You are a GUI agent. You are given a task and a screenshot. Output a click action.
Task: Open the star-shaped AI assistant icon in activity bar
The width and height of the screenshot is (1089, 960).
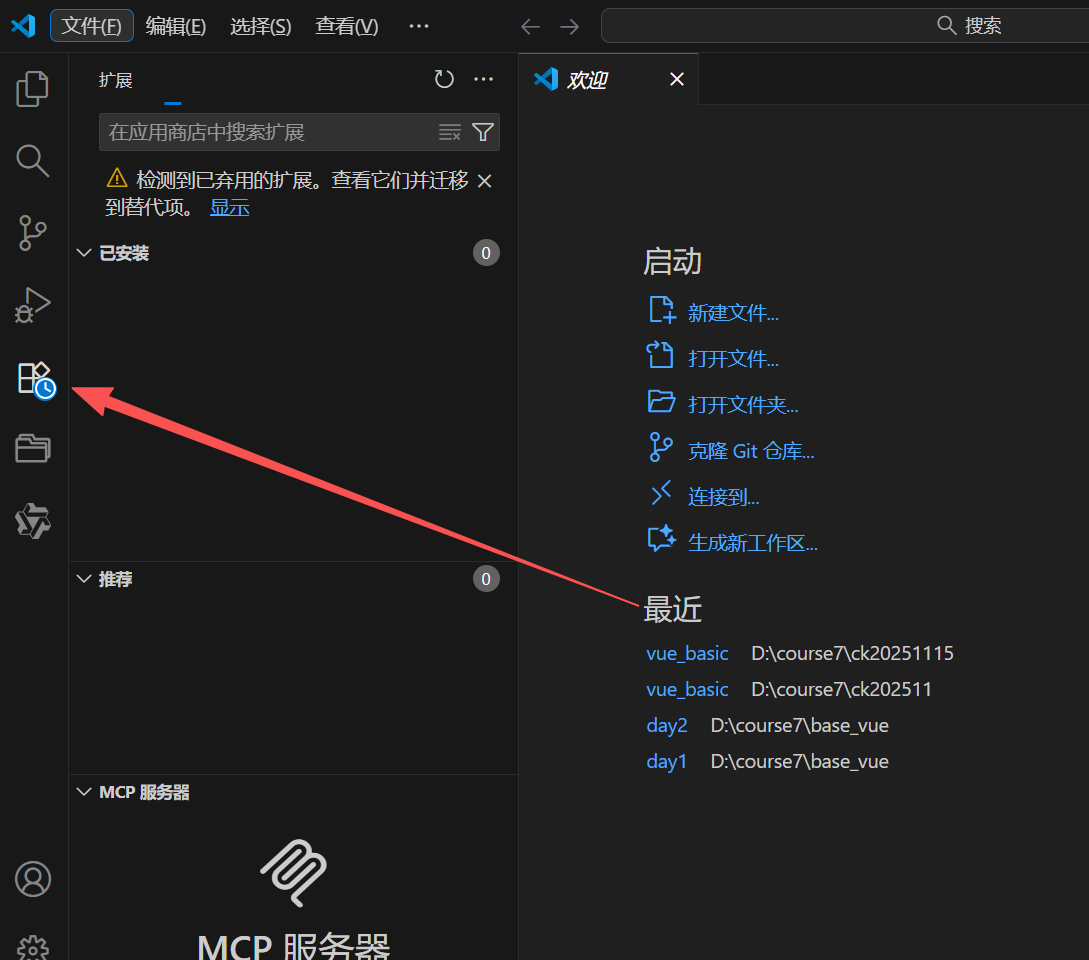point(33,521)
